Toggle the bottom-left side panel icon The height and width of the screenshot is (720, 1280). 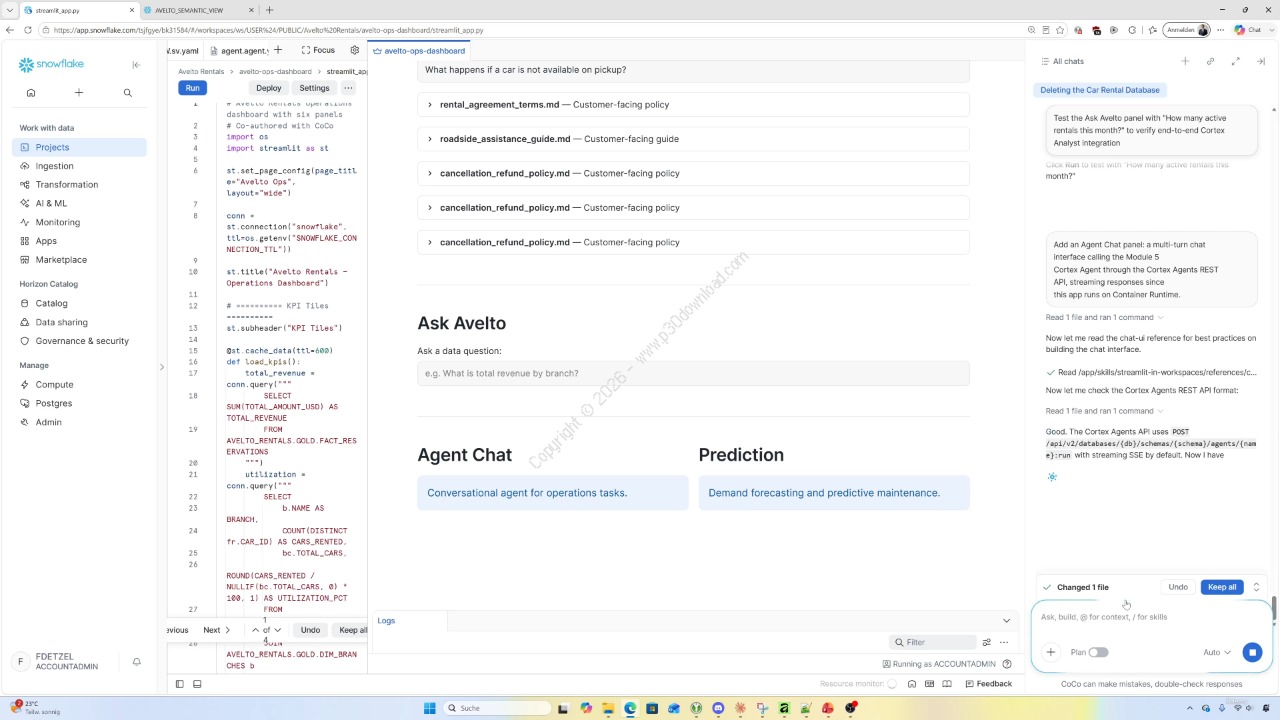(180, 684)
